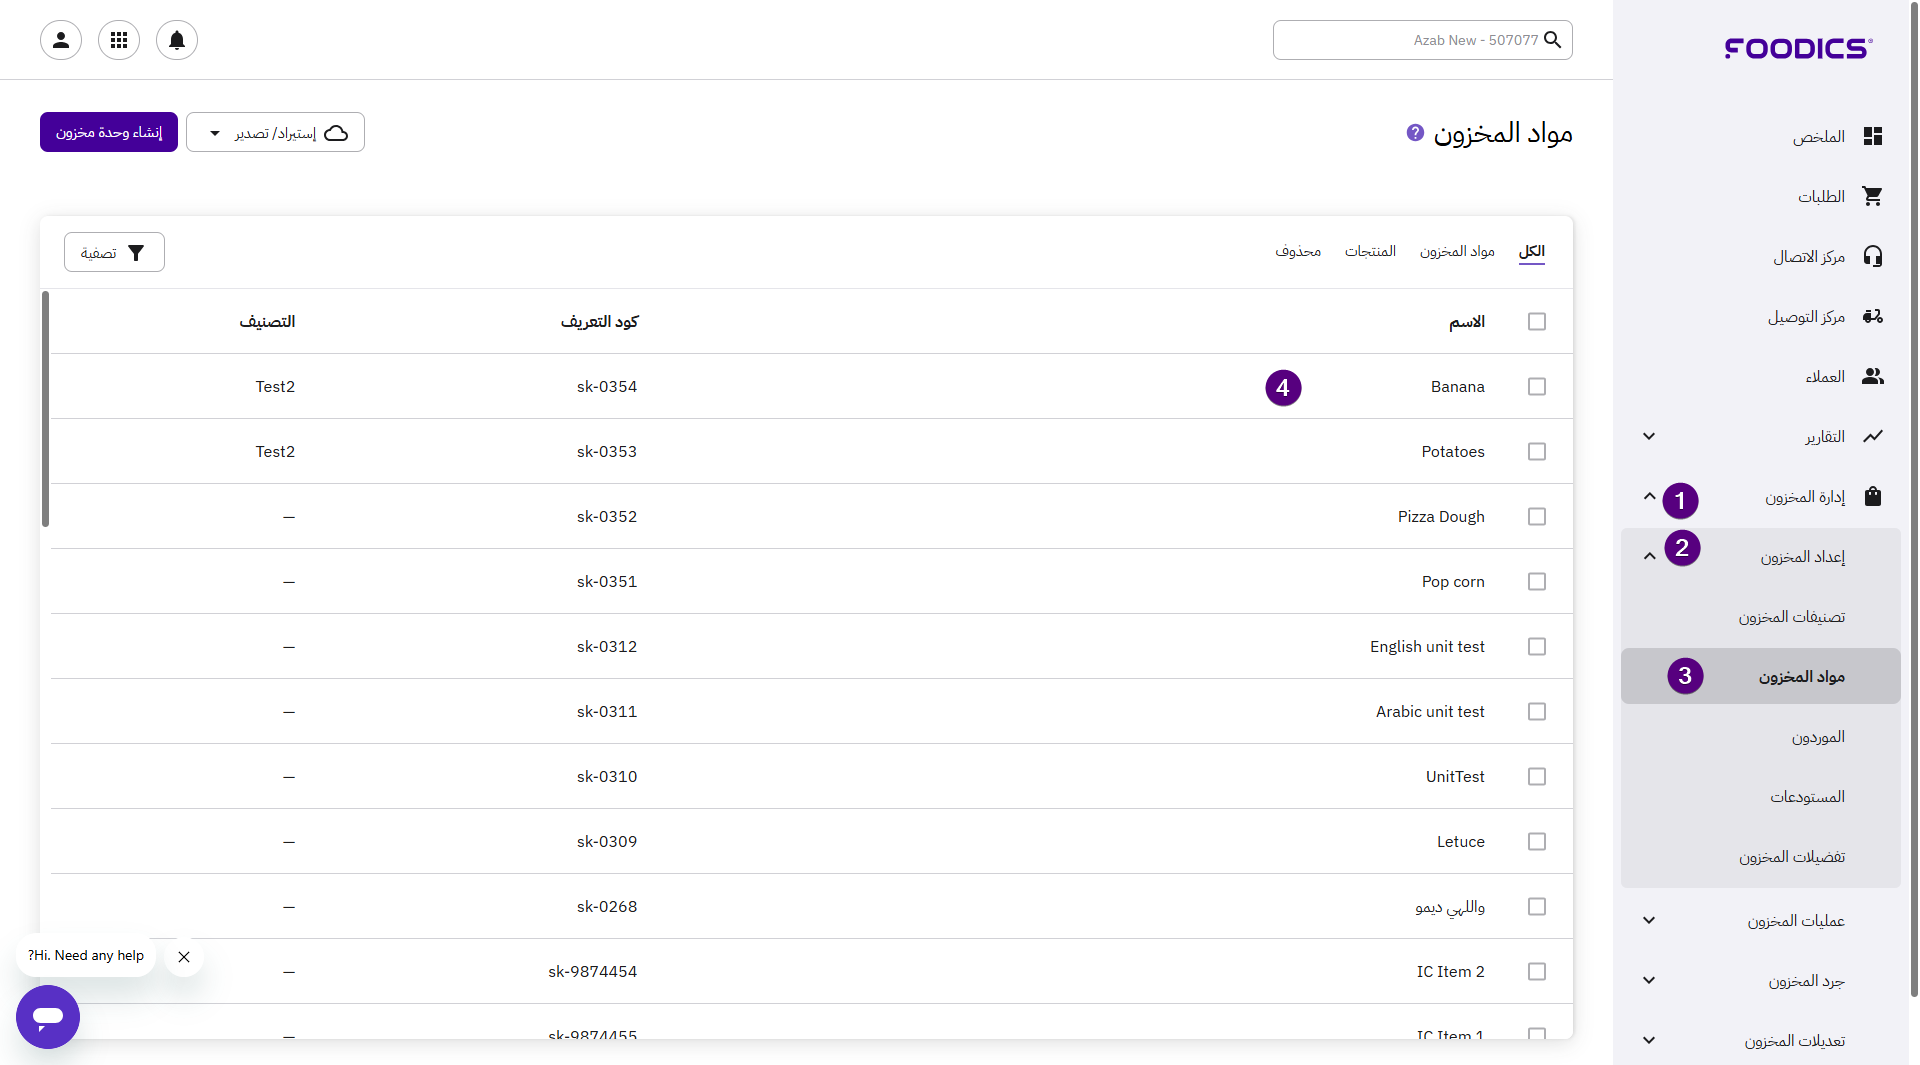Check the Banana row checkbox
The height and width of the screenshot is (1065, 1920).
coord(1537,387)
